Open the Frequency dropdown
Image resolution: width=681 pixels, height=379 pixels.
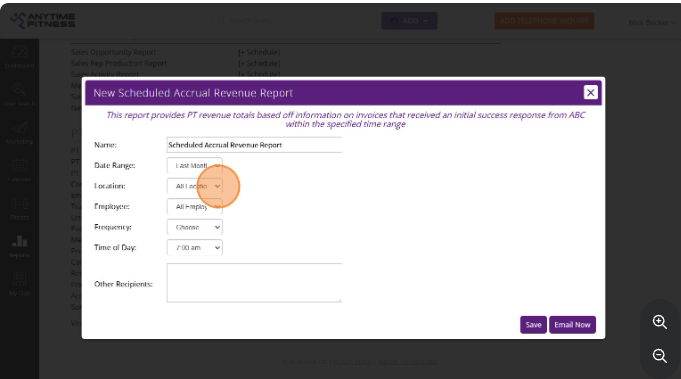pos(195,227)
